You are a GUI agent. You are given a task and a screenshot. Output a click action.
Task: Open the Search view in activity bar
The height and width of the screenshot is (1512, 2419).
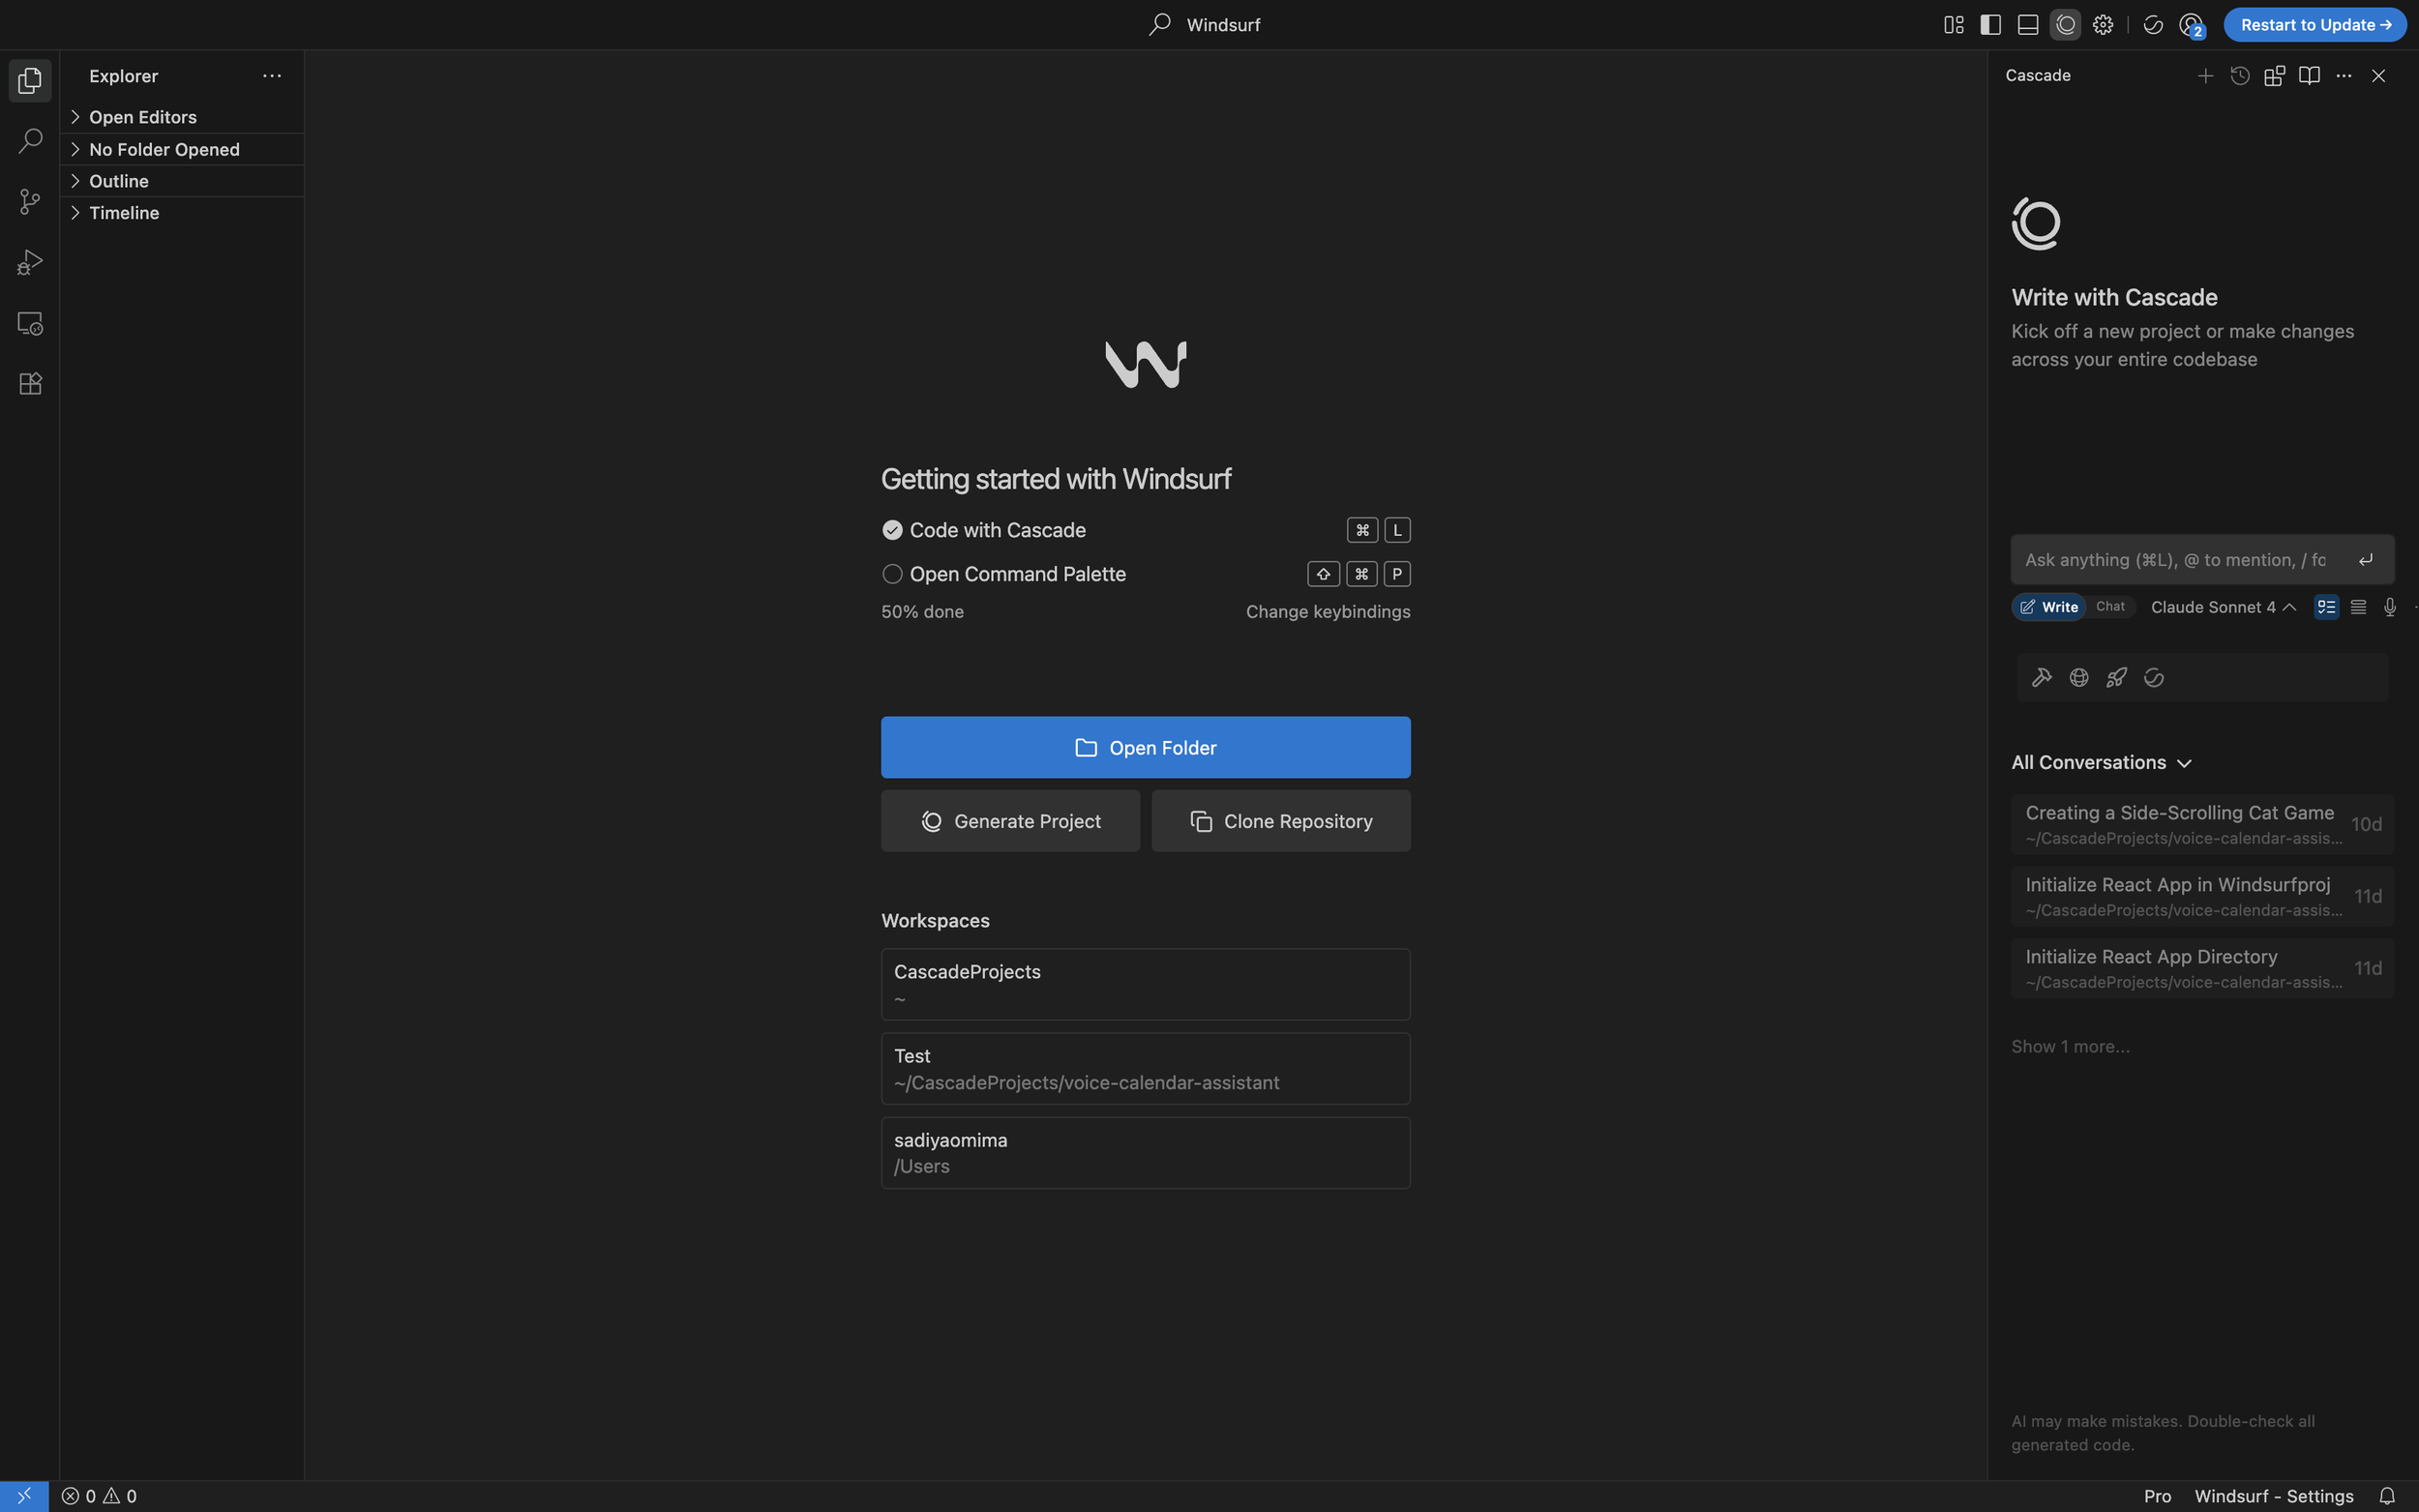click(30, 141)
